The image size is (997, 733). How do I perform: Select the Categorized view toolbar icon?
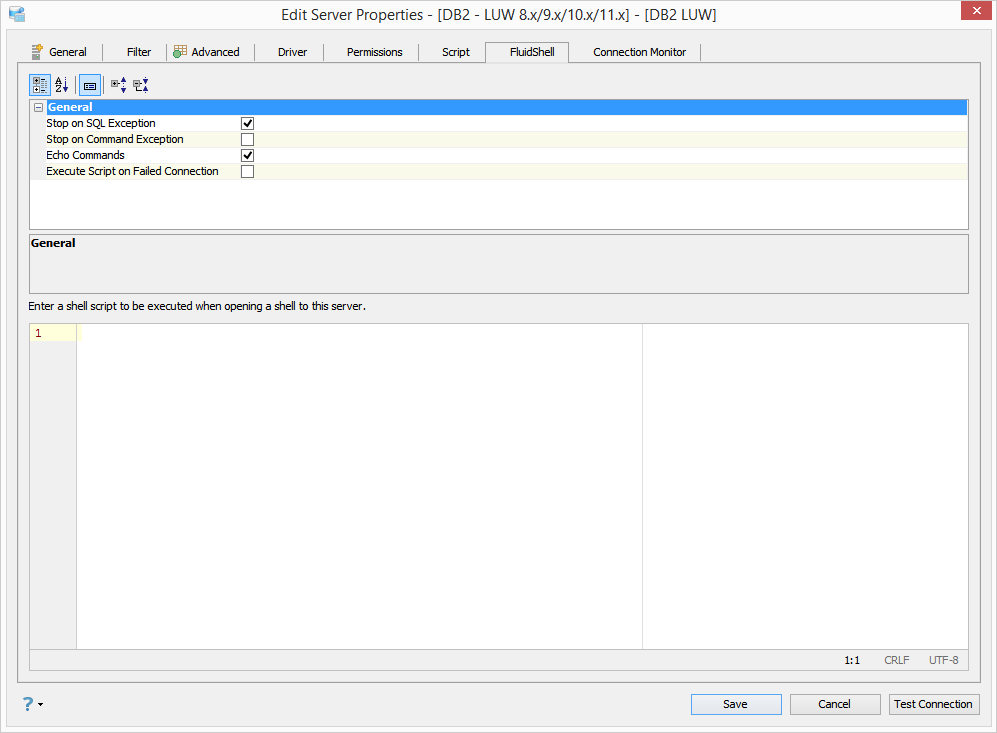(39, 85)
